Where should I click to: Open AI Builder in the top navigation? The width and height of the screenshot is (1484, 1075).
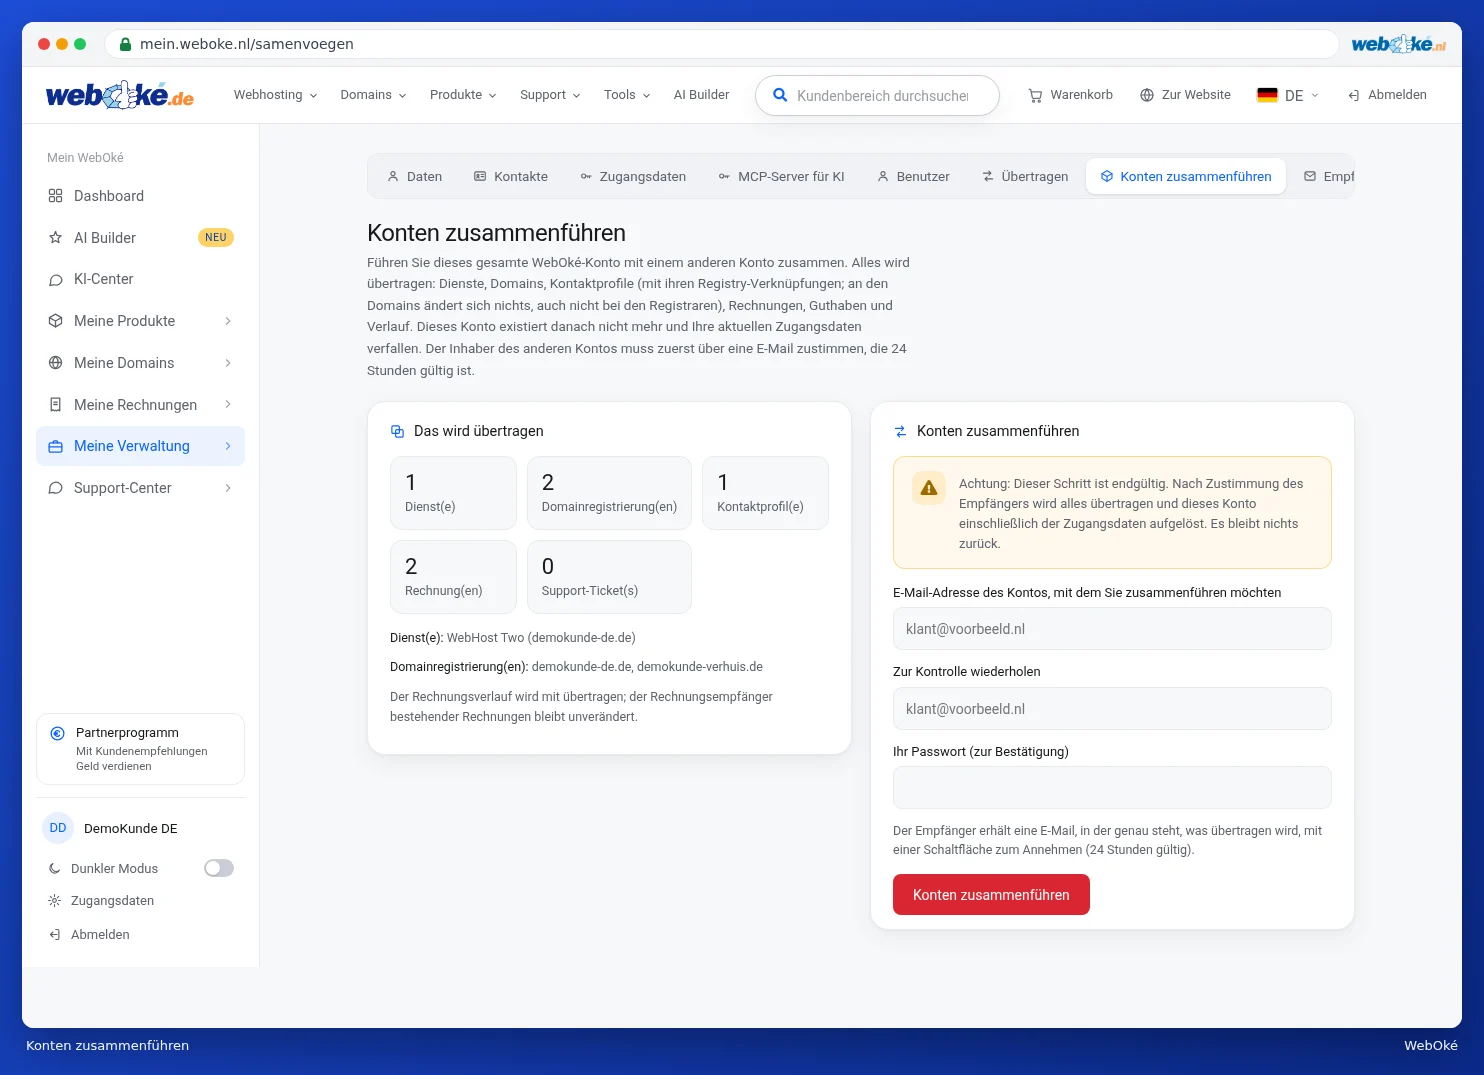click(701, 95)
